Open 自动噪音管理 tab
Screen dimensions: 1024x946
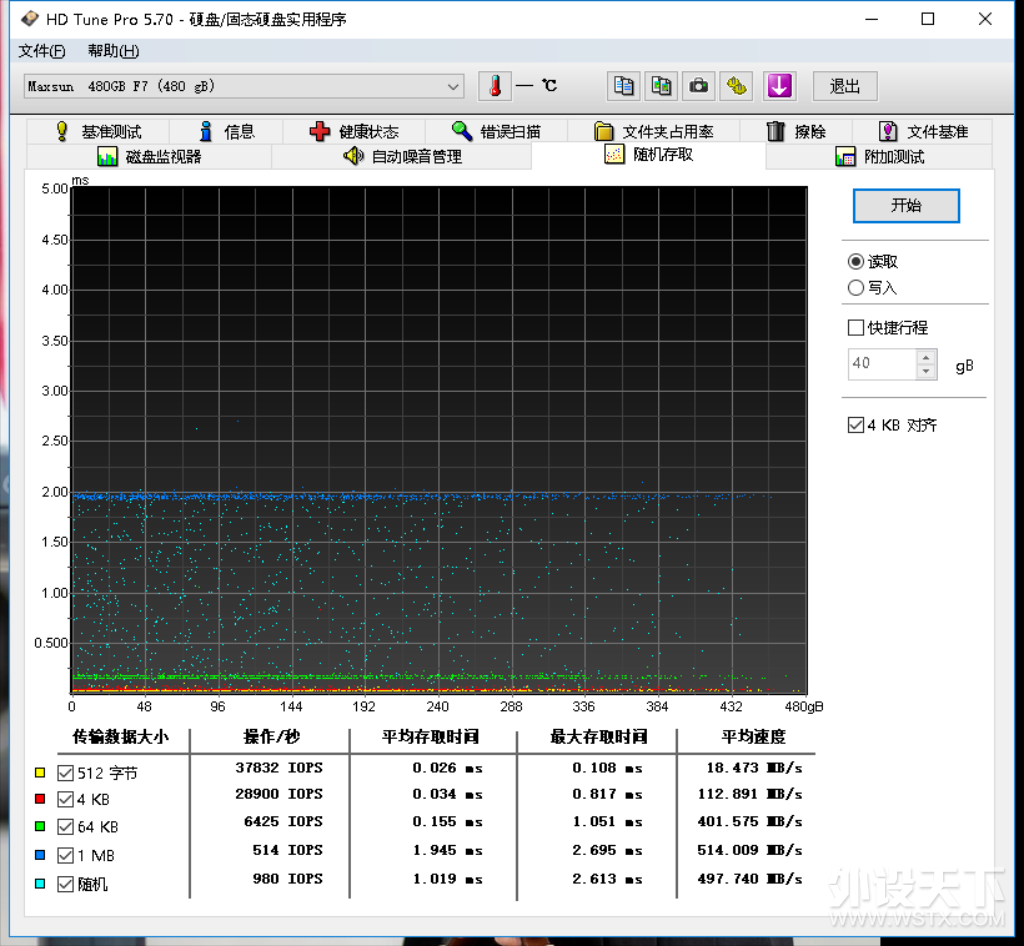[402, 157]
